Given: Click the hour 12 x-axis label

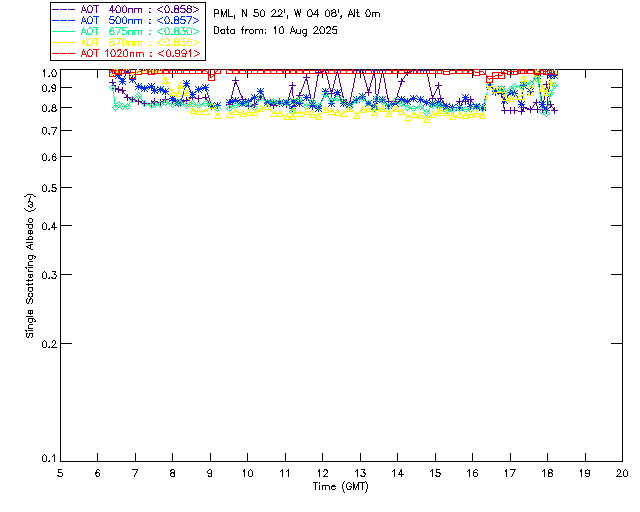Looking at the screenshot, I should click(322, 473).
